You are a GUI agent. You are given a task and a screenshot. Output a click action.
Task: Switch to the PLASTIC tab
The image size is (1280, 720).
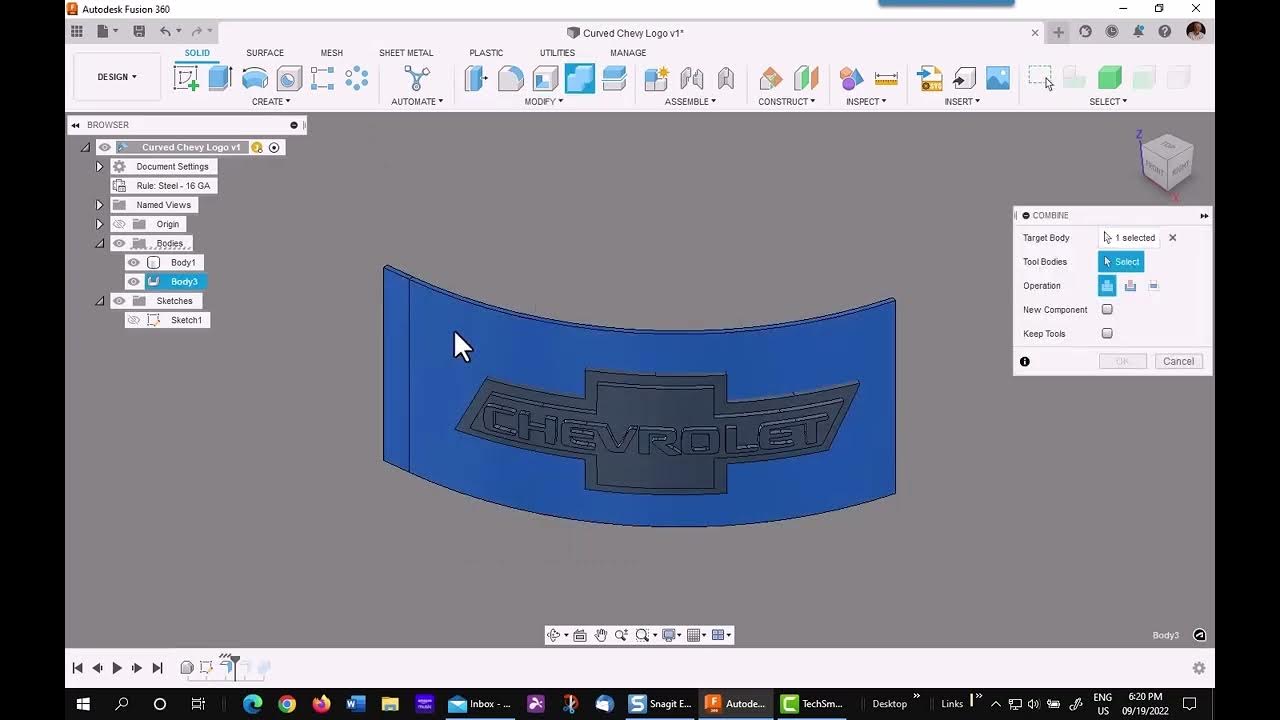[x=486, y=53]
